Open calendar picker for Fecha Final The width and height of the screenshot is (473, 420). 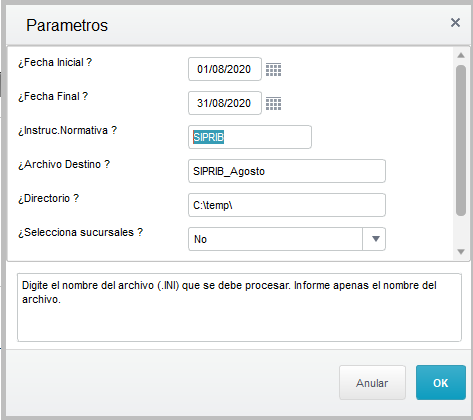pyautogui.click(x=273, y=103)
